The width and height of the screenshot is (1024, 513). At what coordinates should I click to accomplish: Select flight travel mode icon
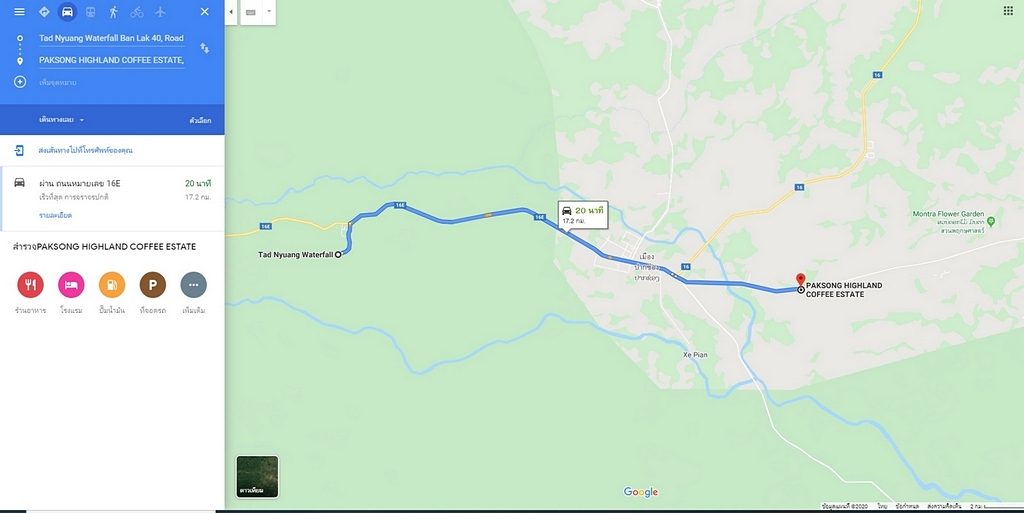coord(160,12)
